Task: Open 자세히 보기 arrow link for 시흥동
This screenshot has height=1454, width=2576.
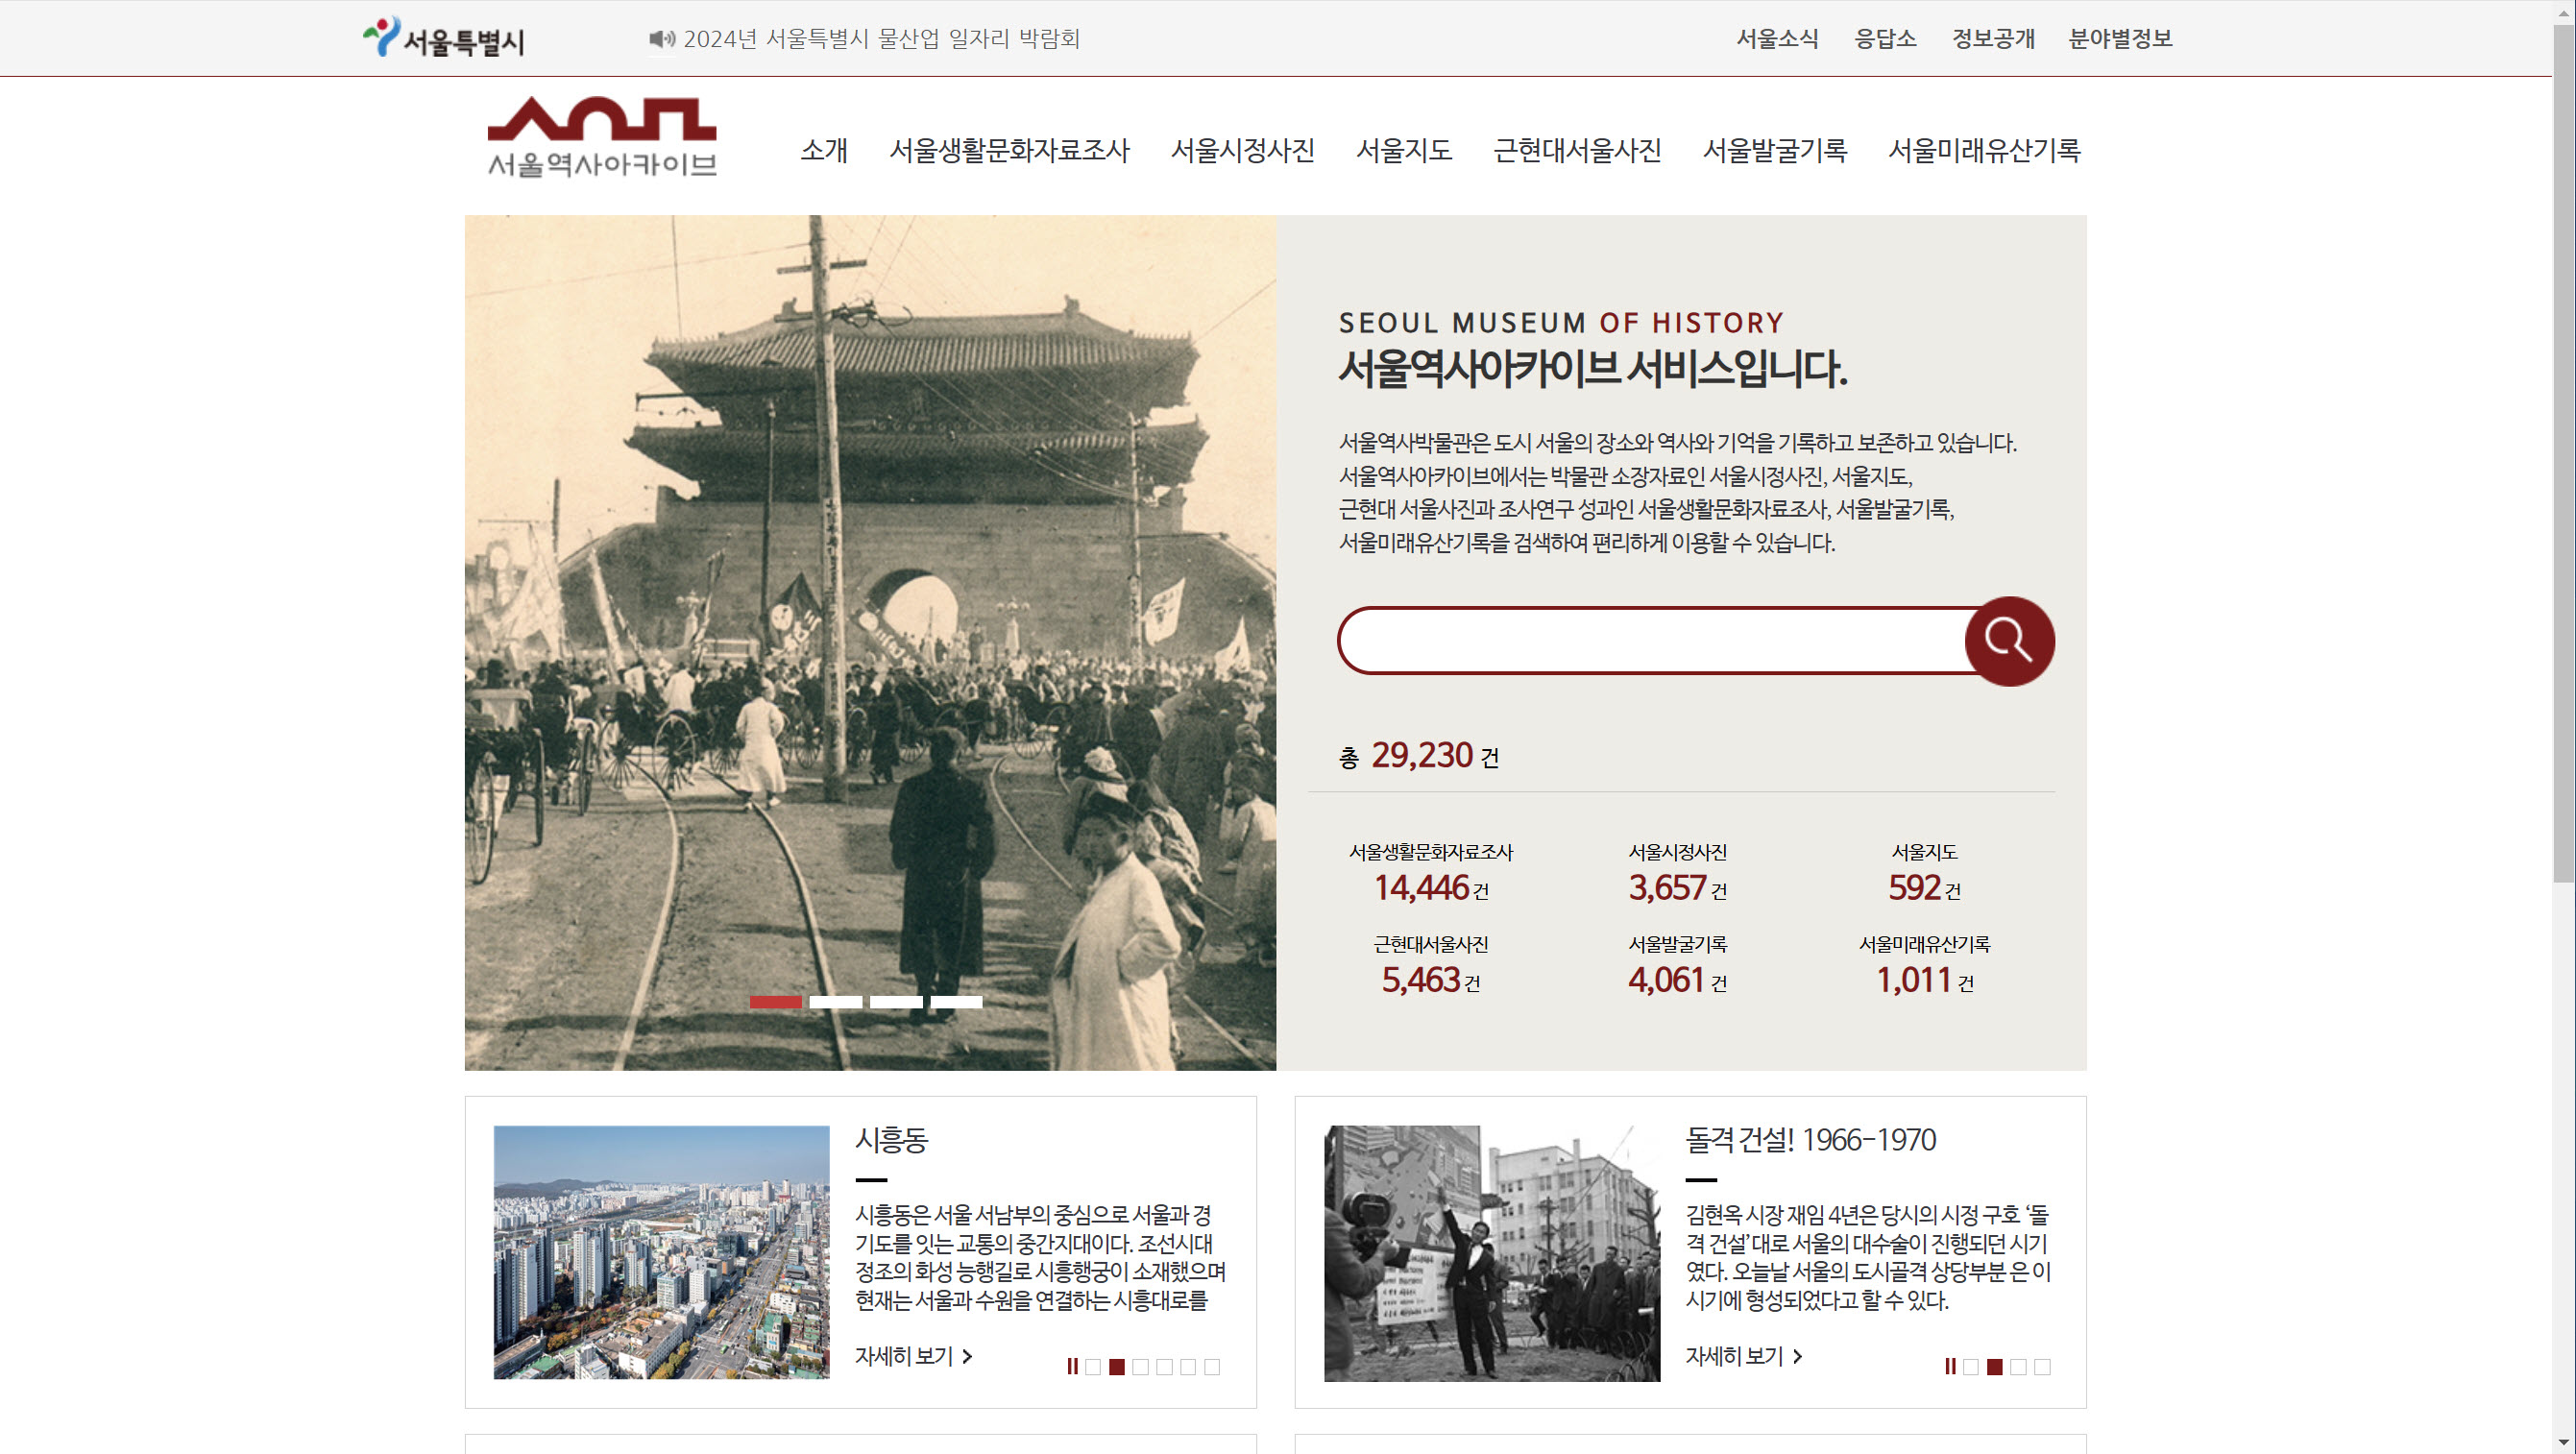Action: pos(913,1356)
